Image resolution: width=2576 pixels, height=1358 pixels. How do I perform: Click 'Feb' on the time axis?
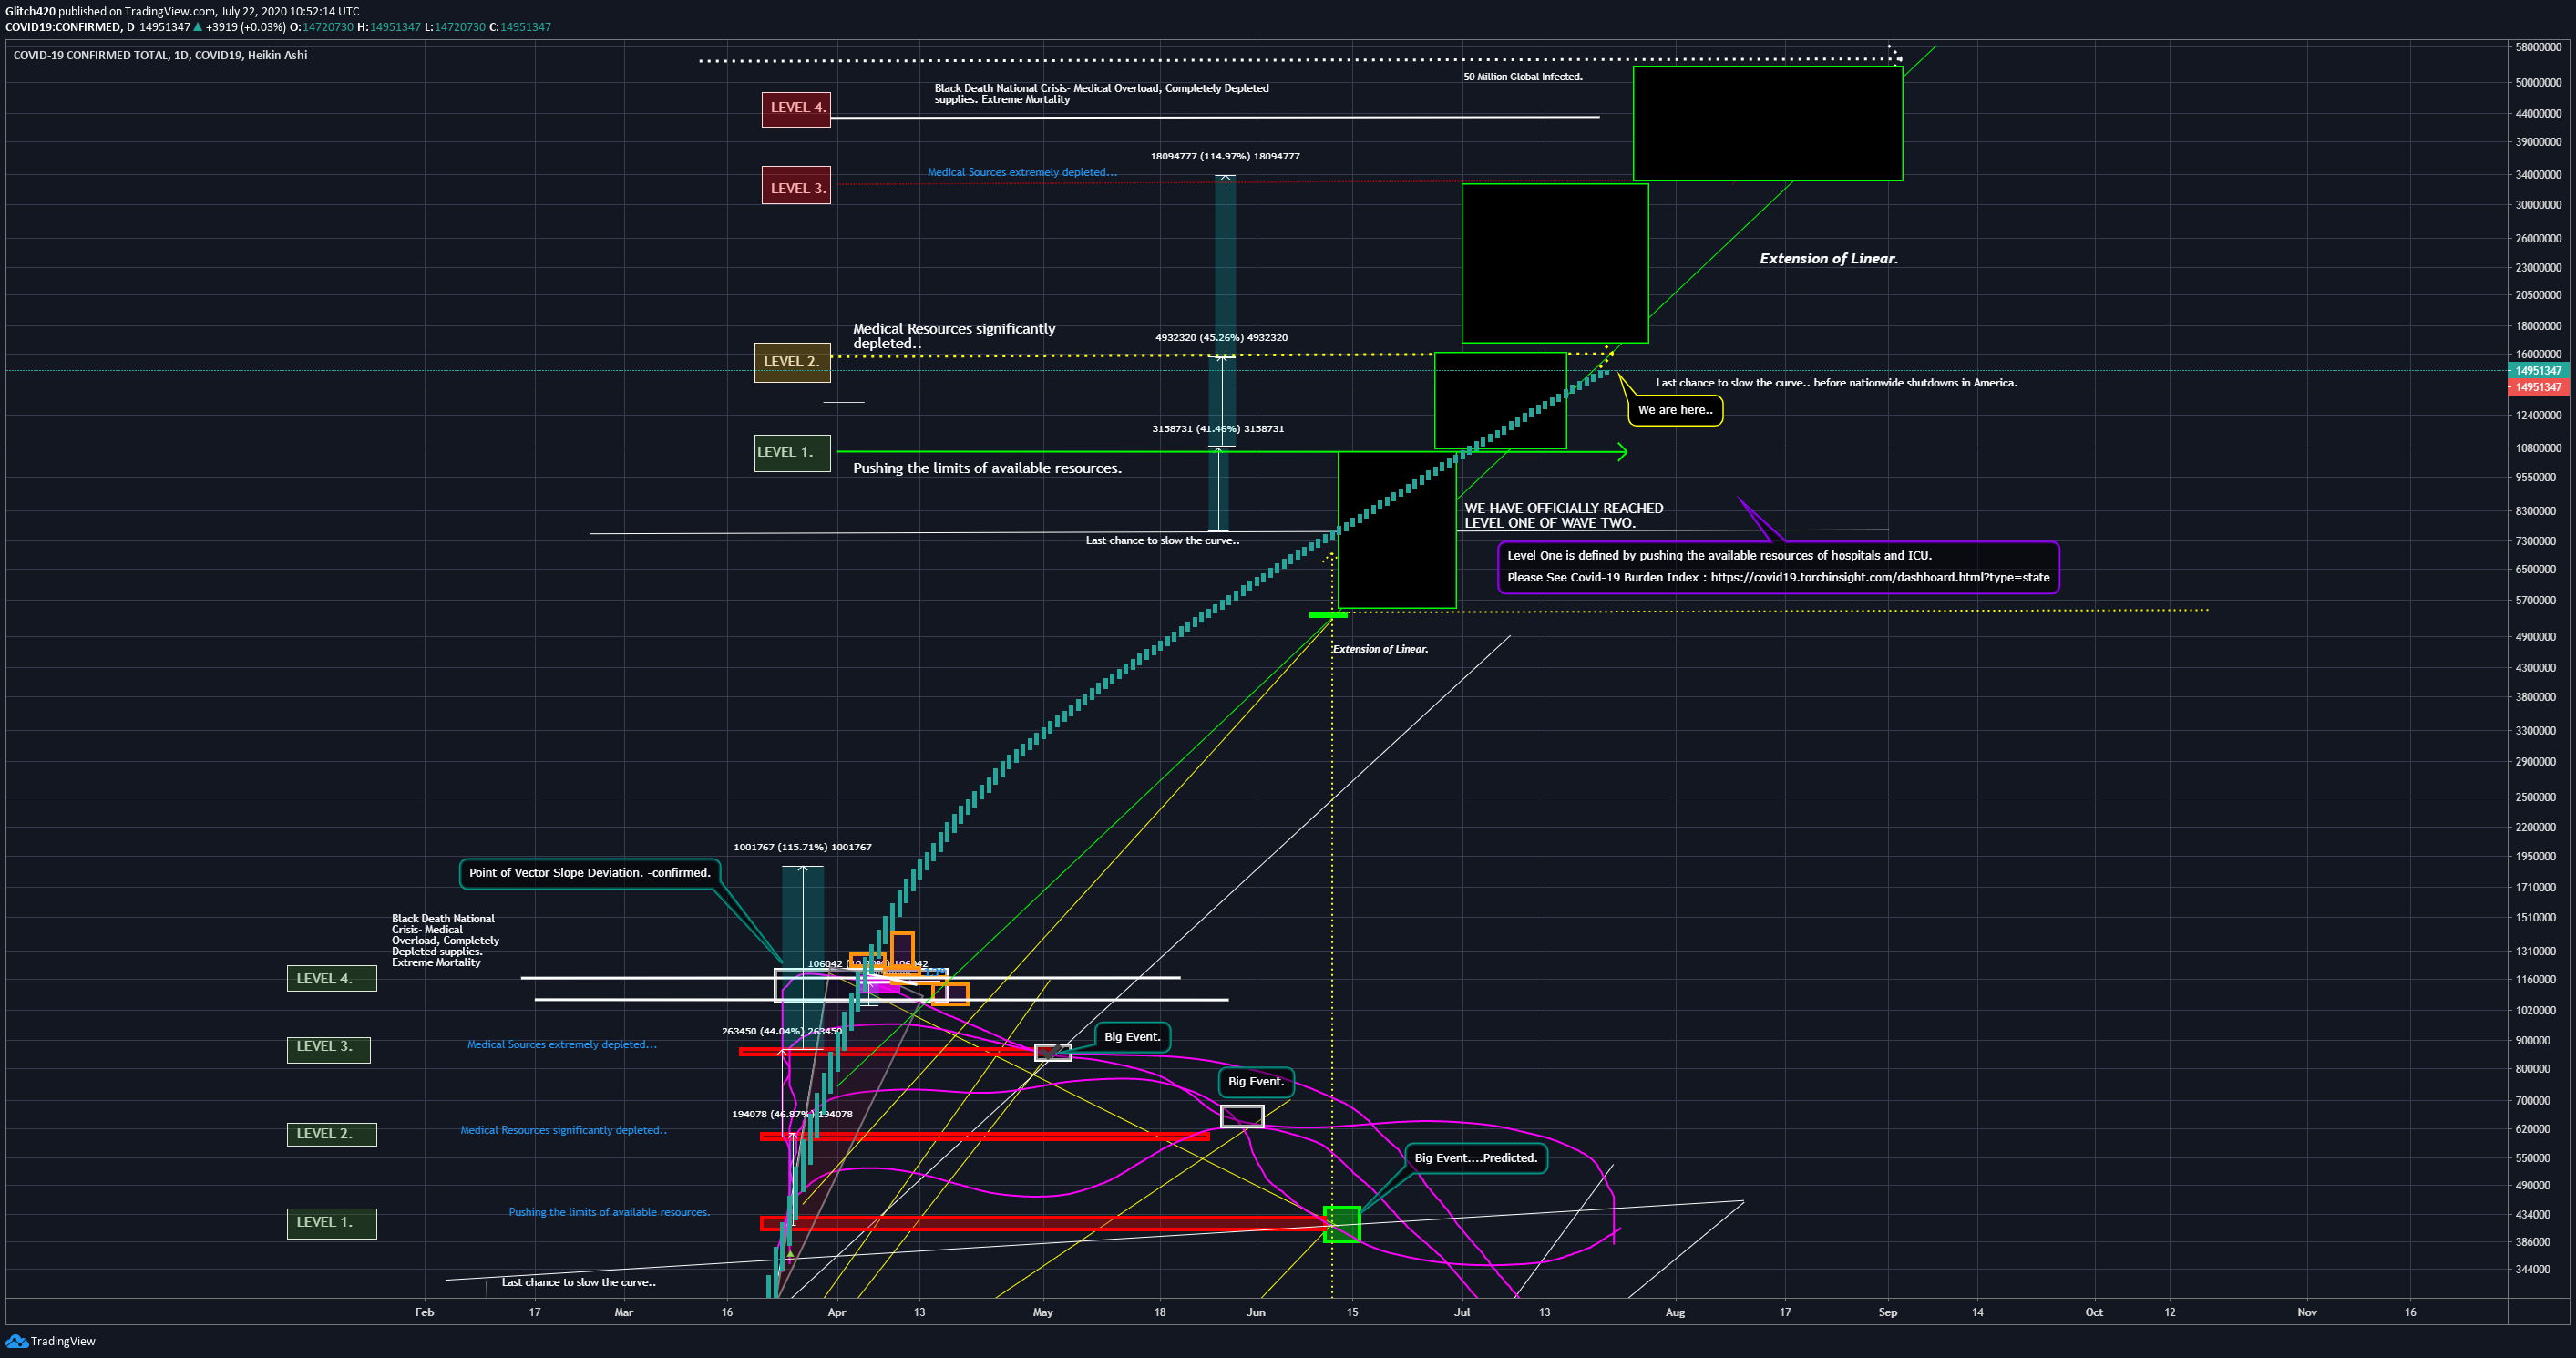pyautogui.click(x=424, y=1313)
